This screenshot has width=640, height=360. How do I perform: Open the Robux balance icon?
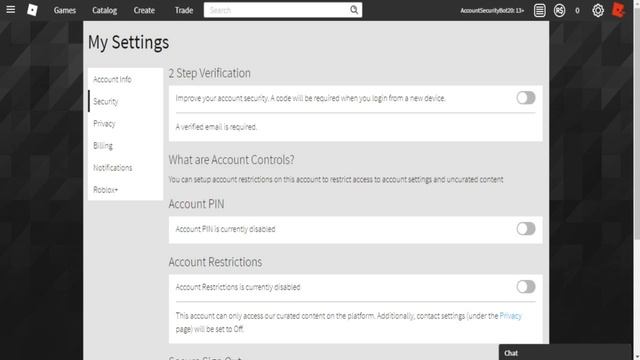(x=559, y=10)
